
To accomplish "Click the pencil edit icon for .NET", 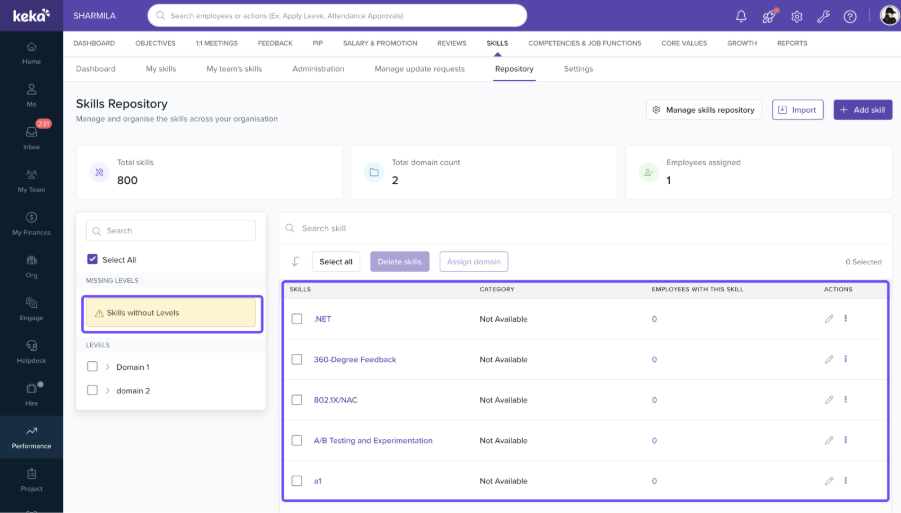I will (829, 319).
